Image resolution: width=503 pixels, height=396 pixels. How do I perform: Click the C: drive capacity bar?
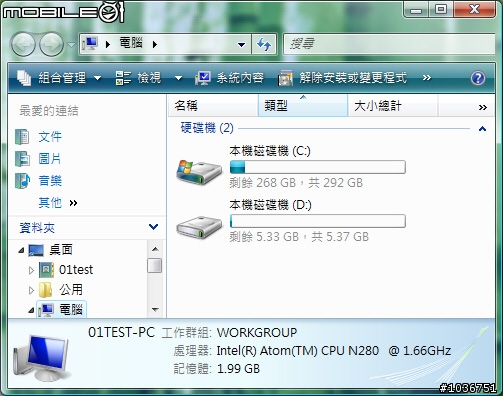[318, 167]
